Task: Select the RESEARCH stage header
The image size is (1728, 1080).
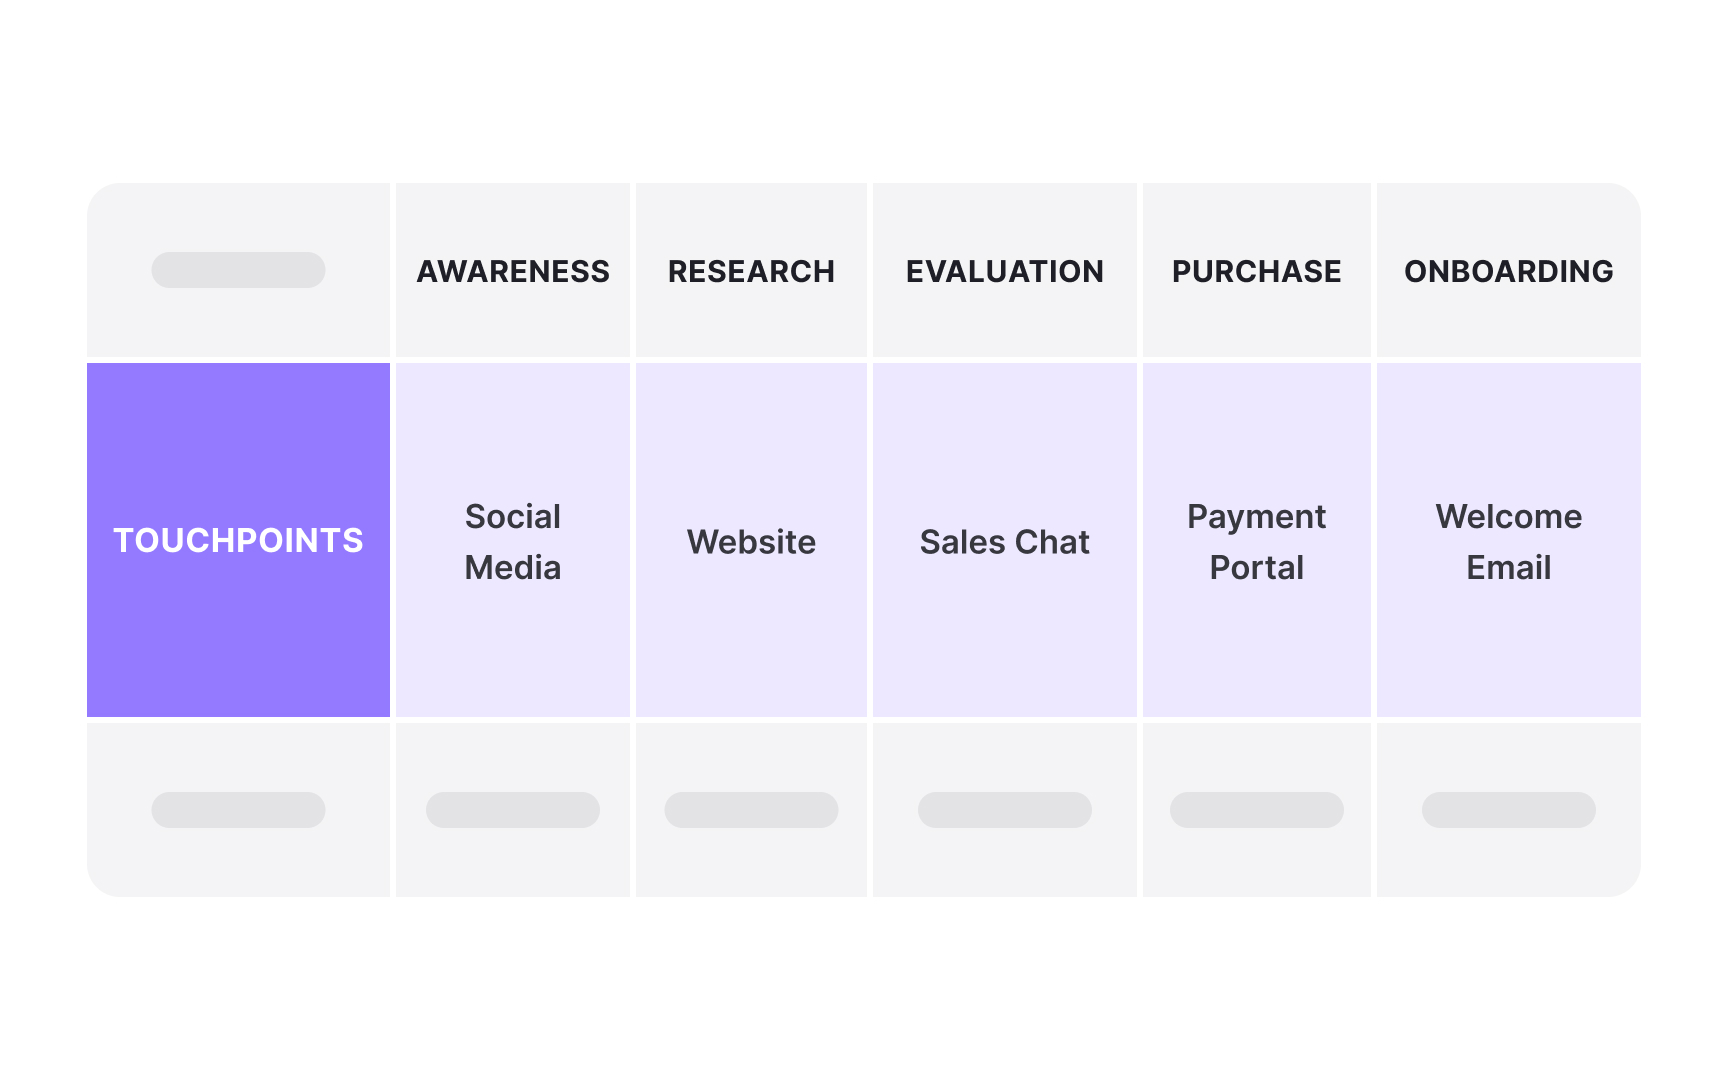Action: pos(751,271)
